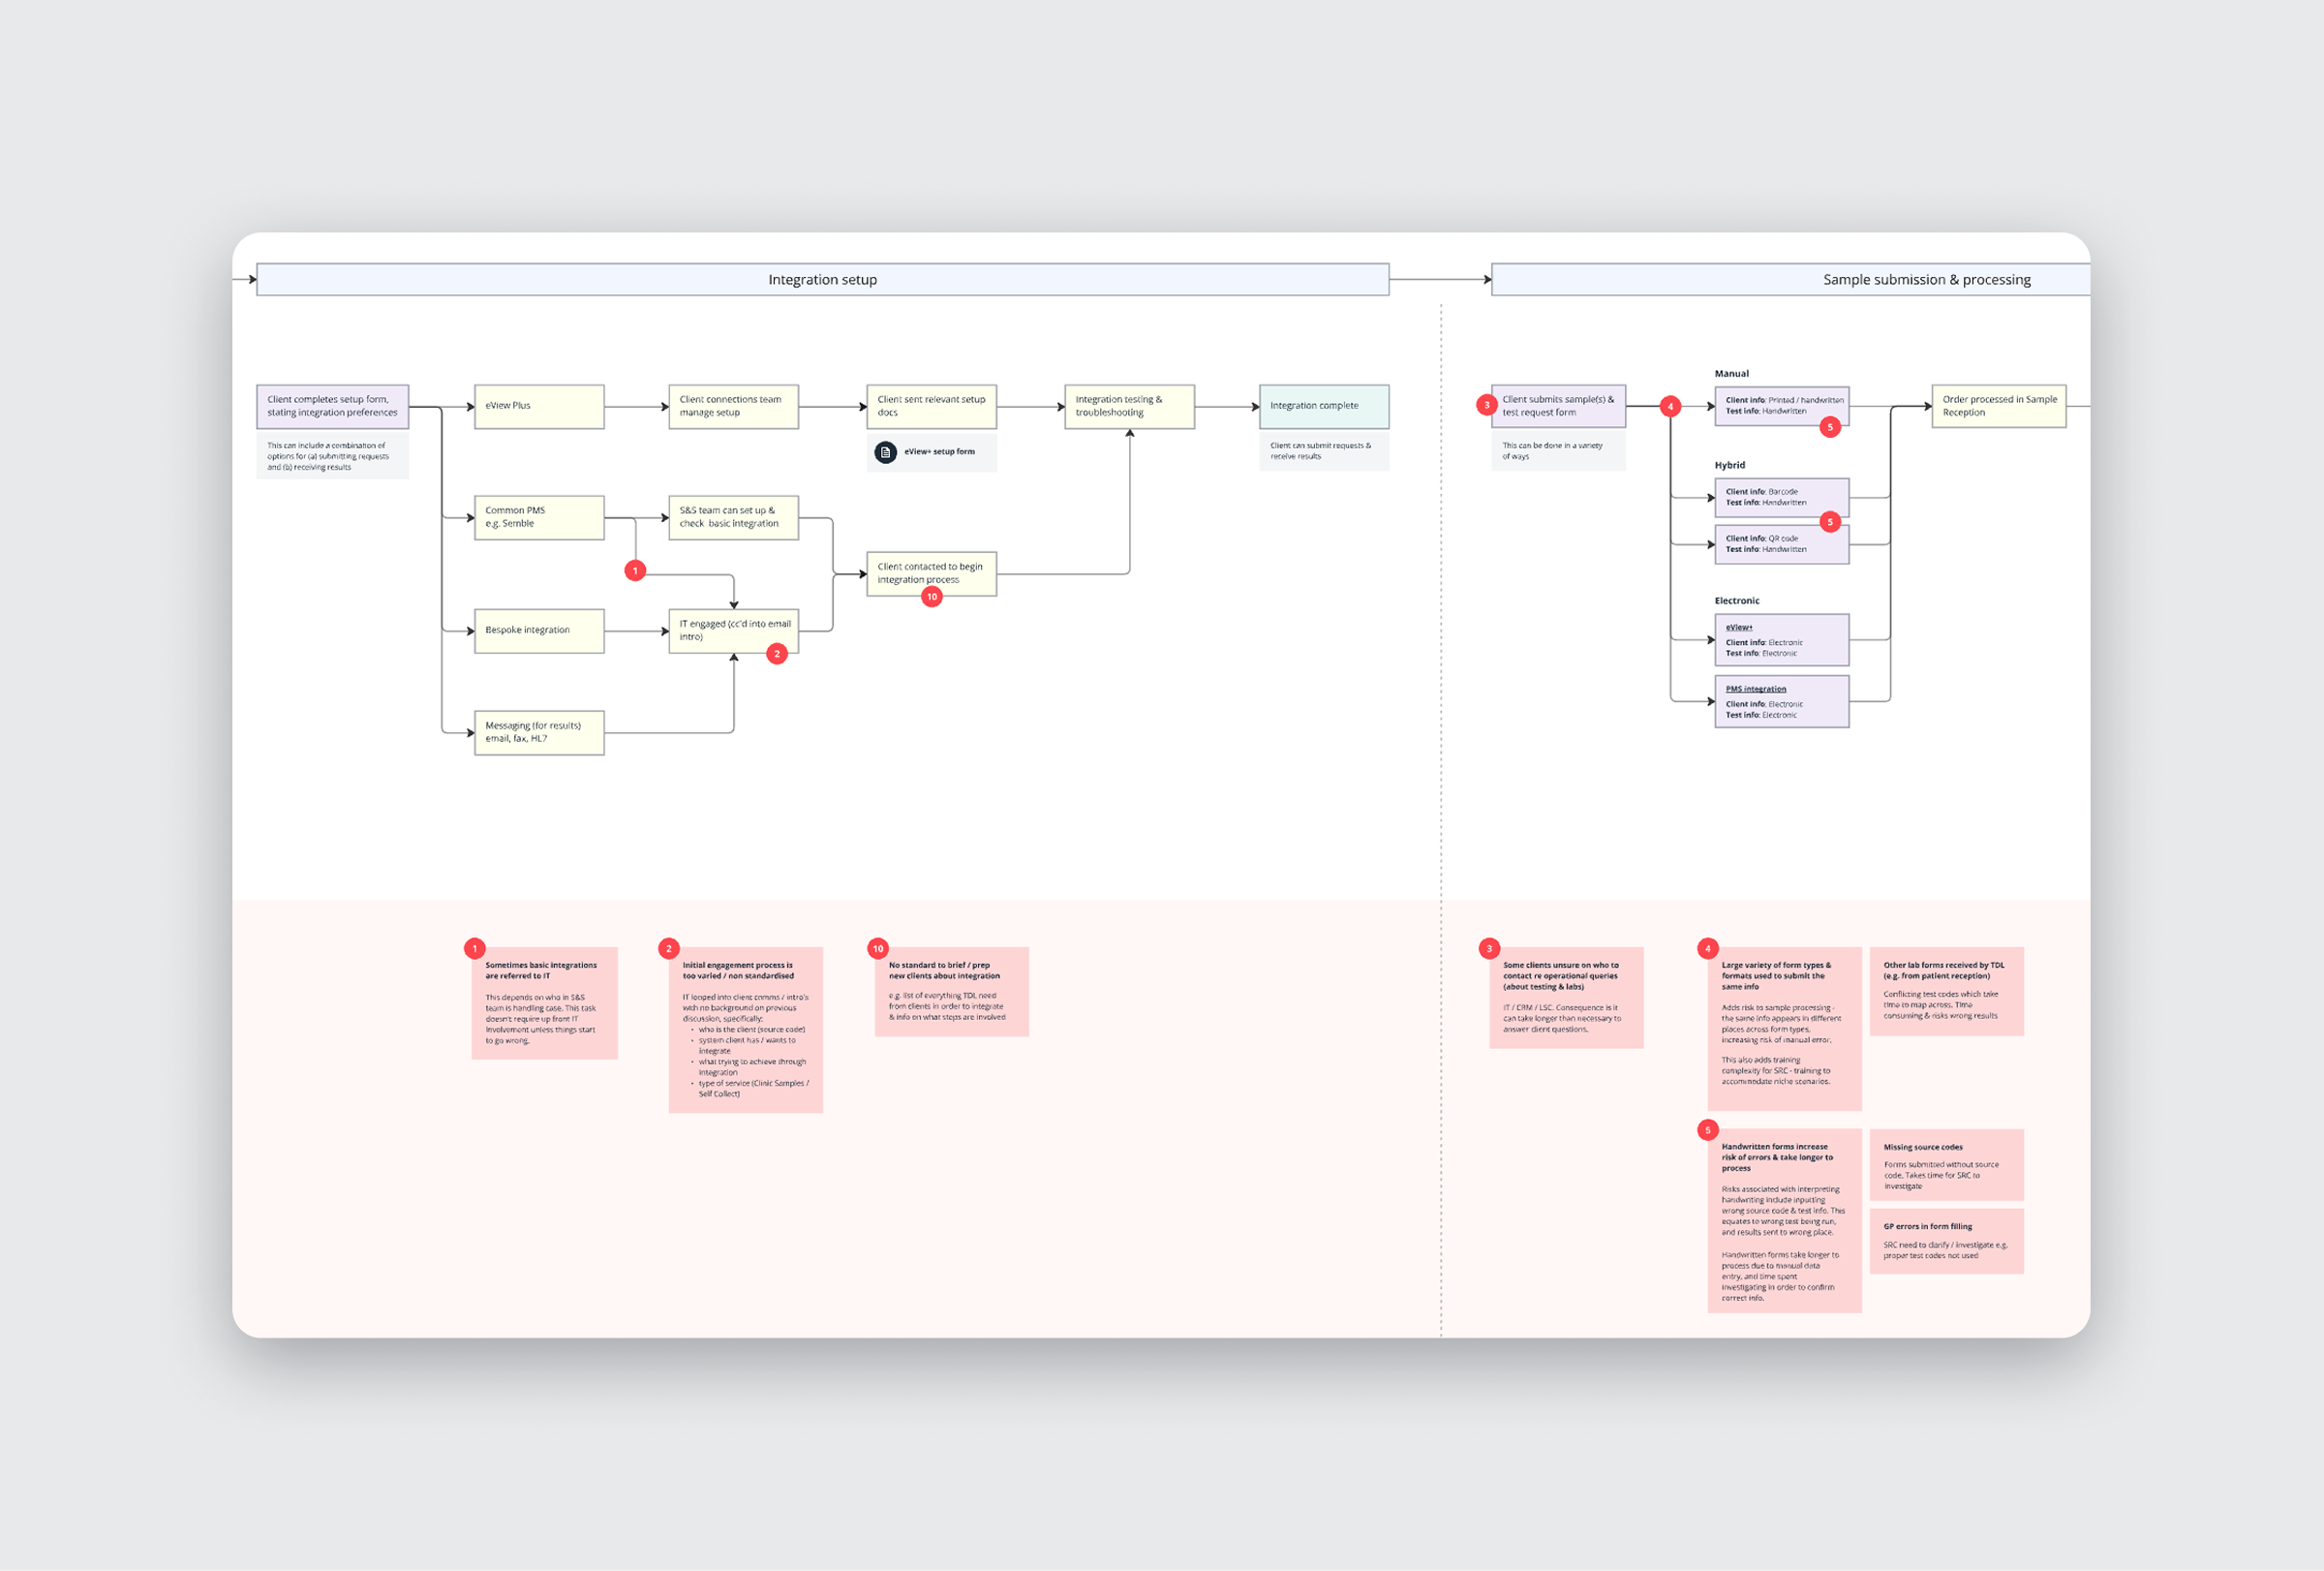Select the Missing source codes note
Screen dimensions: 2324x1571
pos(1947,1165)
